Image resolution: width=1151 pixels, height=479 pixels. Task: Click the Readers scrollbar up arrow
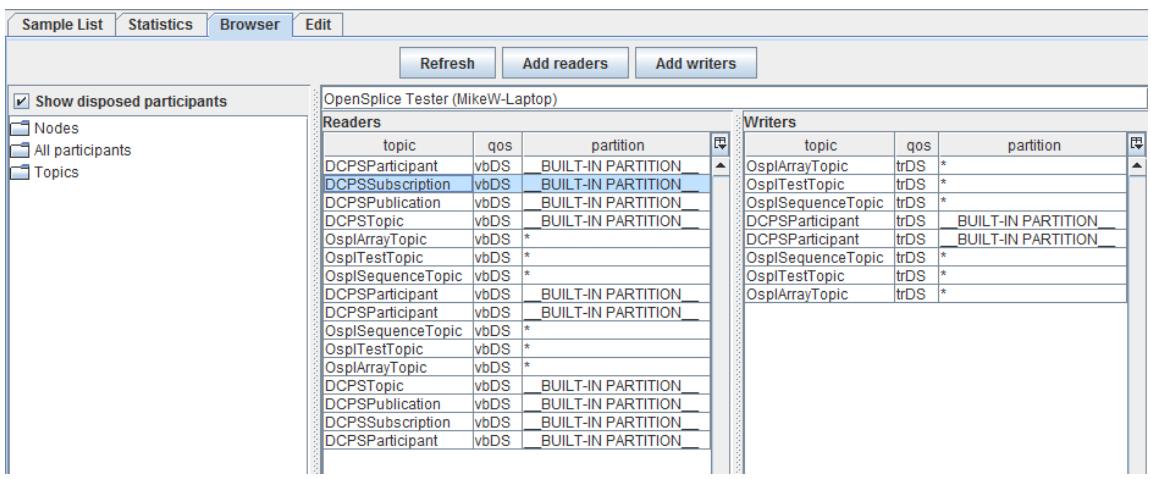tap(720, 166)
